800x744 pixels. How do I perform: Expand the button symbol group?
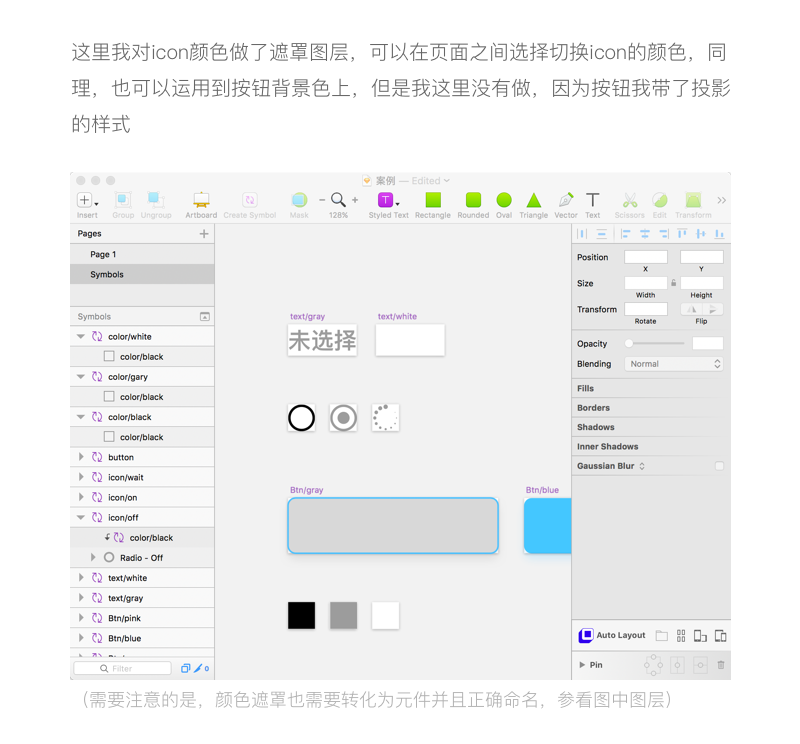(81, 457)
